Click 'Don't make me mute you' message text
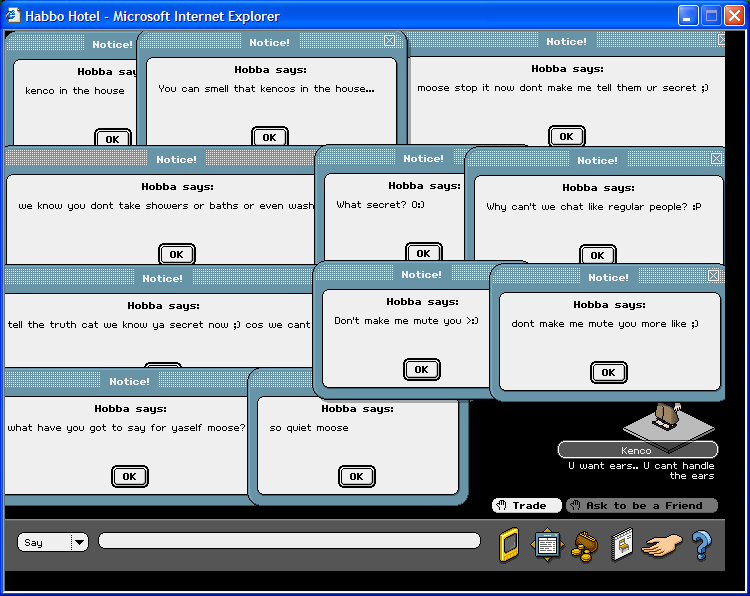The width and height of the screenshot is (750, 596). pos(406,320)
